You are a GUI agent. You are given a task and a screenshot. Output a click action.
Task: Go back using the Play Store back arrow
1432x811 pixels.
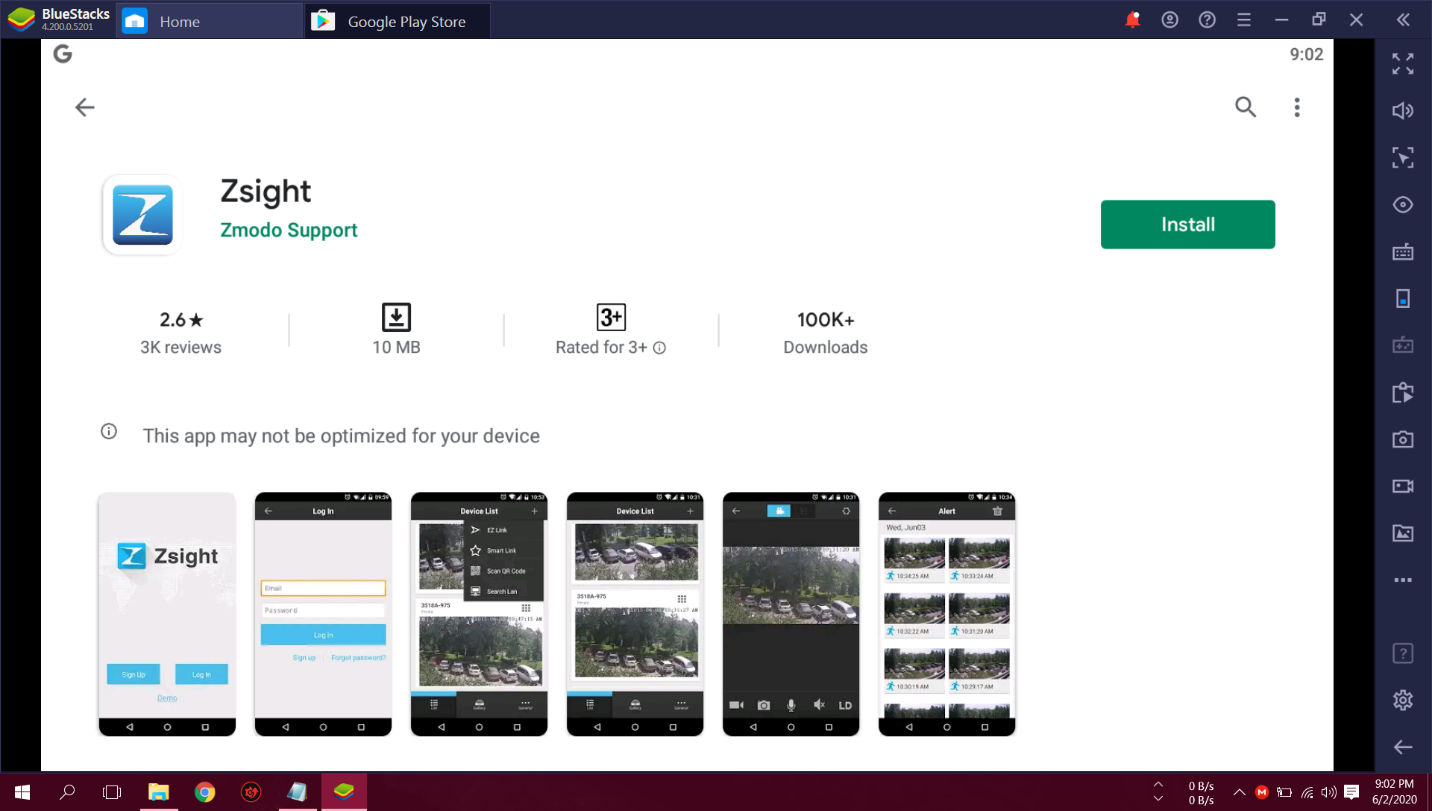click(x=85, y=108)
